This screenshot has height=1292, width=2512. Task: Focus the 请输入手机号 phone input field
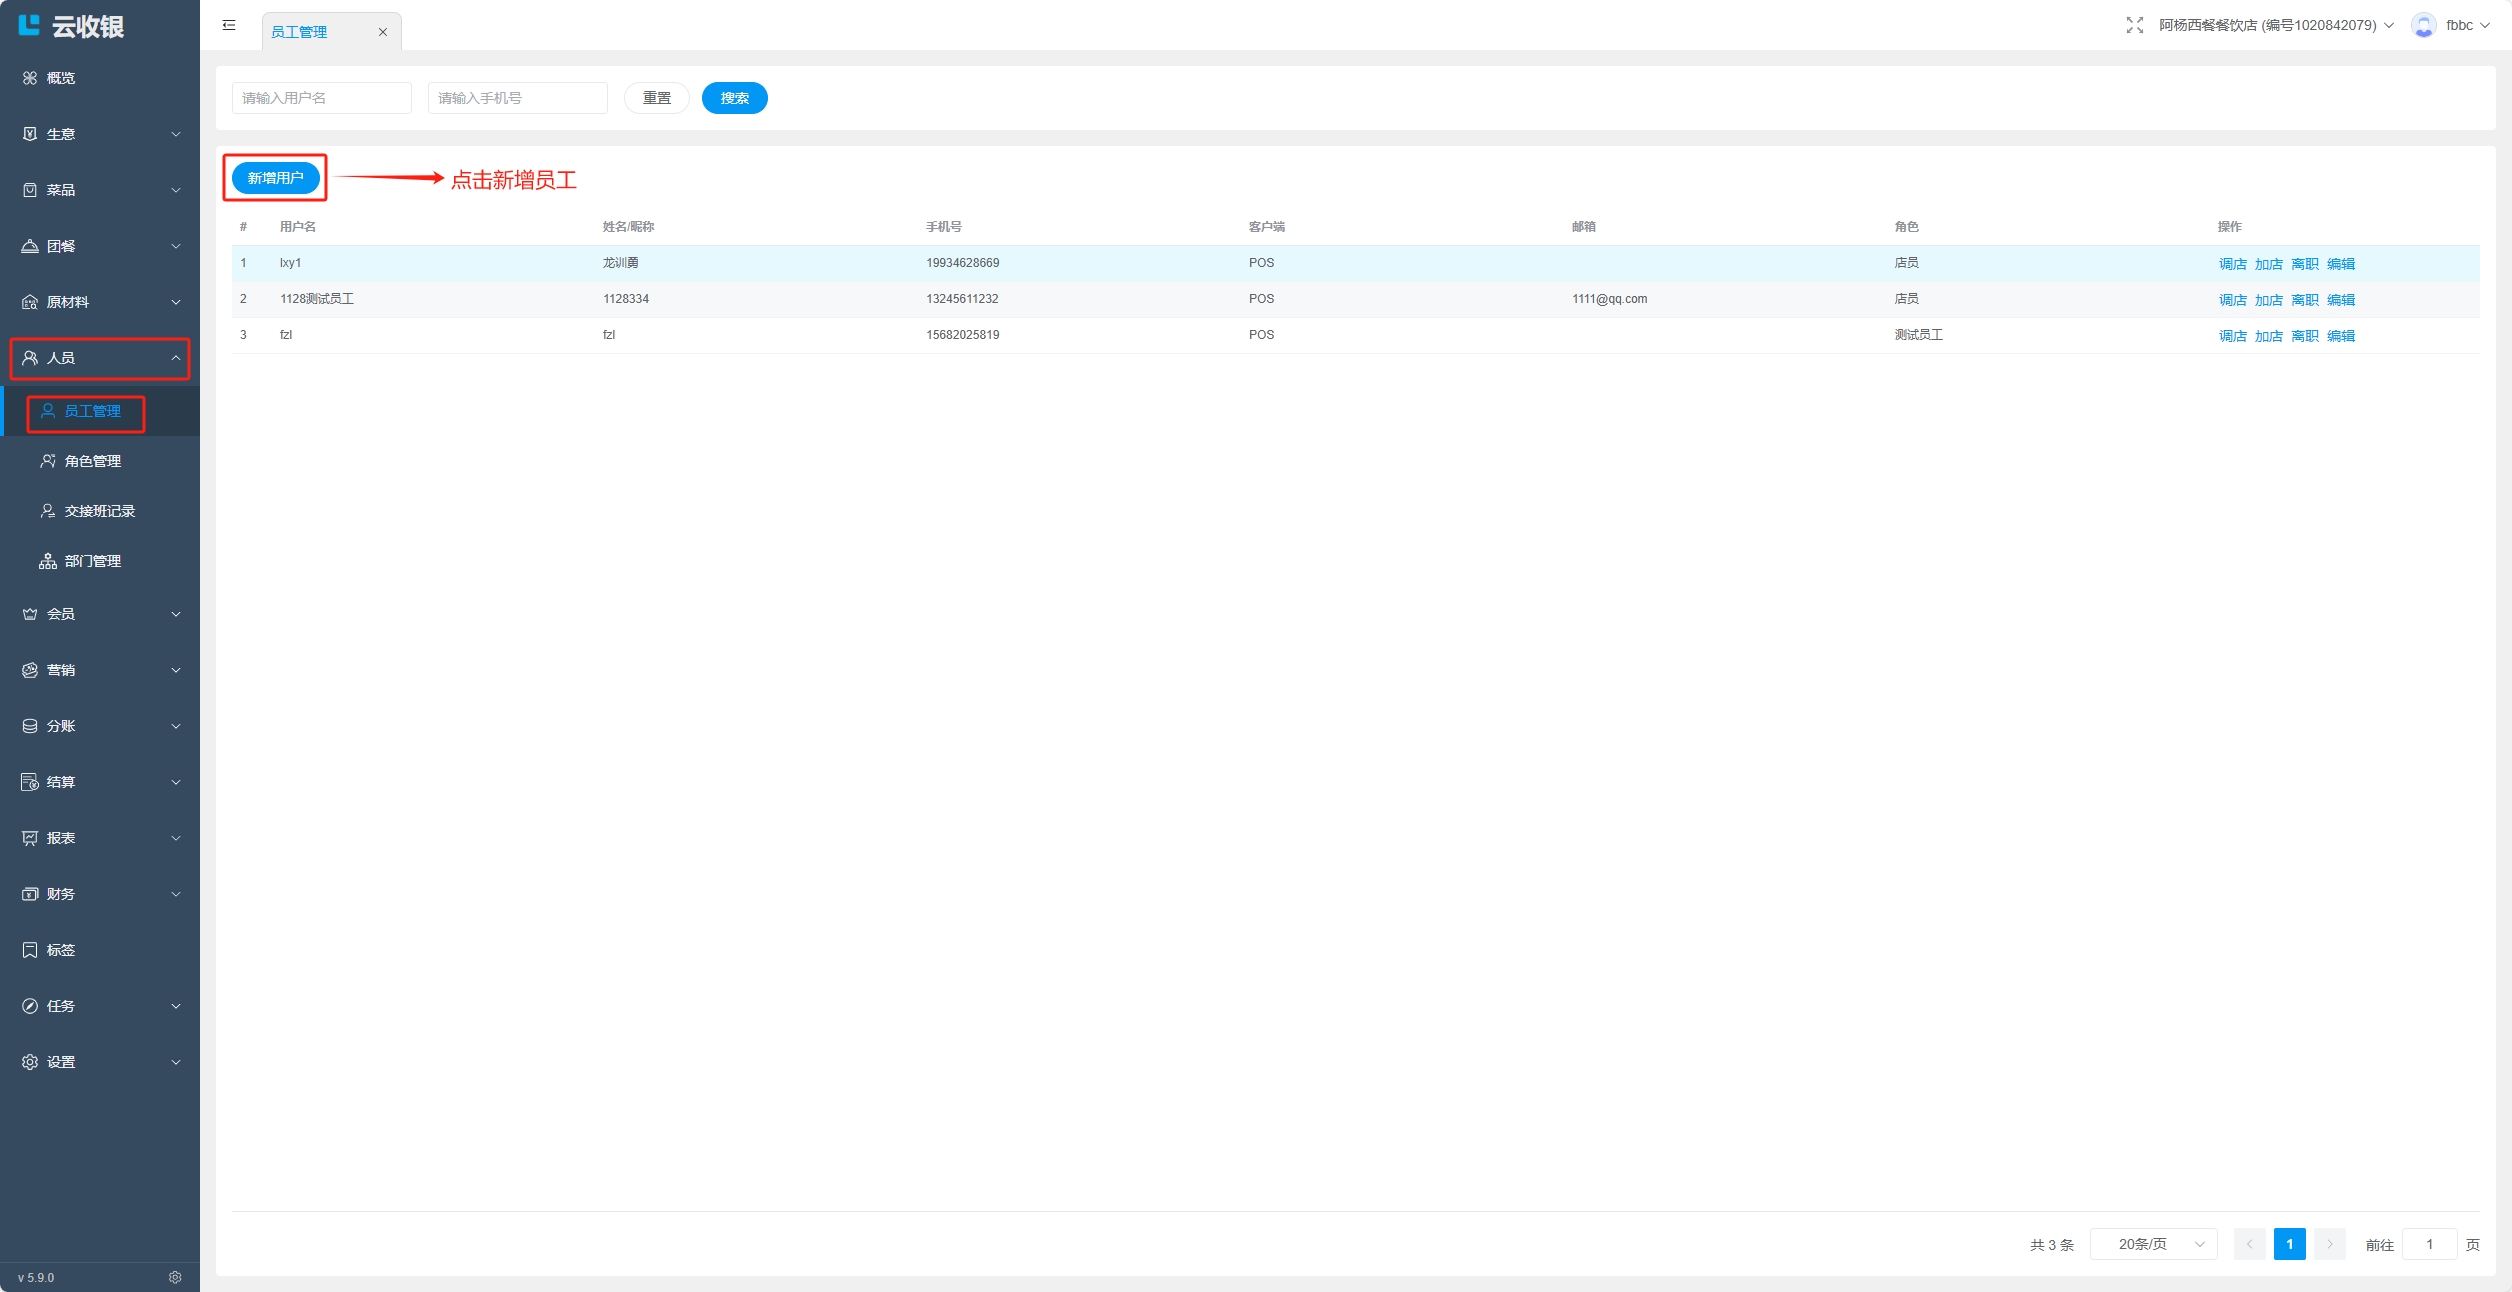pos(517,98)
